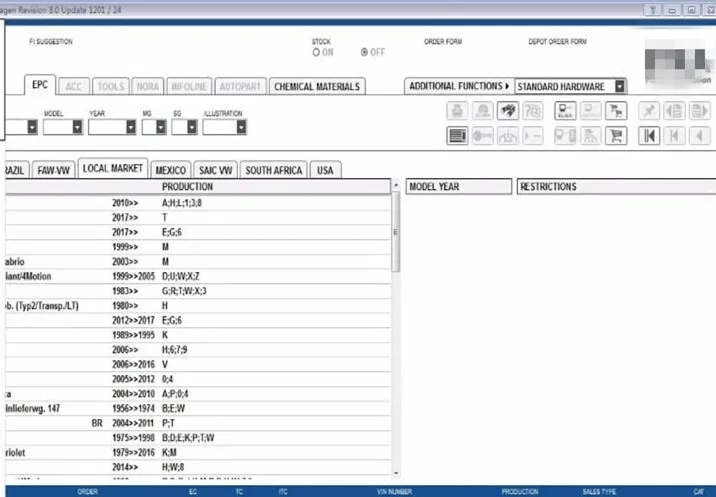716x497 pixels.
Task: Click the PRODUCTION column header
Action: tap(187, 186)
